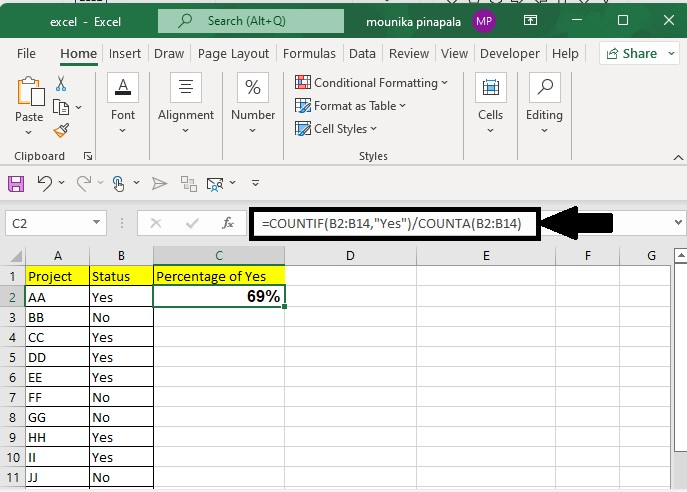687x492 pixels.
Task: Open Customize Quick Access Toolbar menu
Action: coord(255,183)
